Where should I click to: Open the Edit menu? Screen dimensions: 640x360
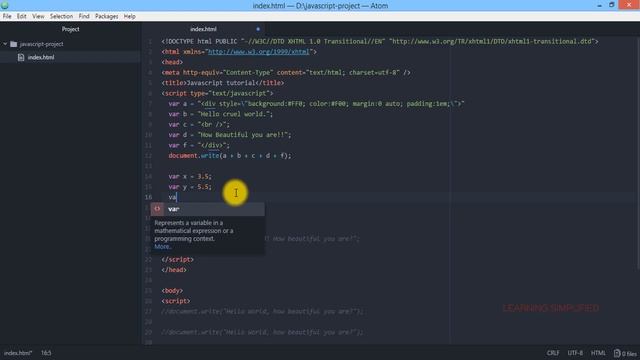(22, 16)
